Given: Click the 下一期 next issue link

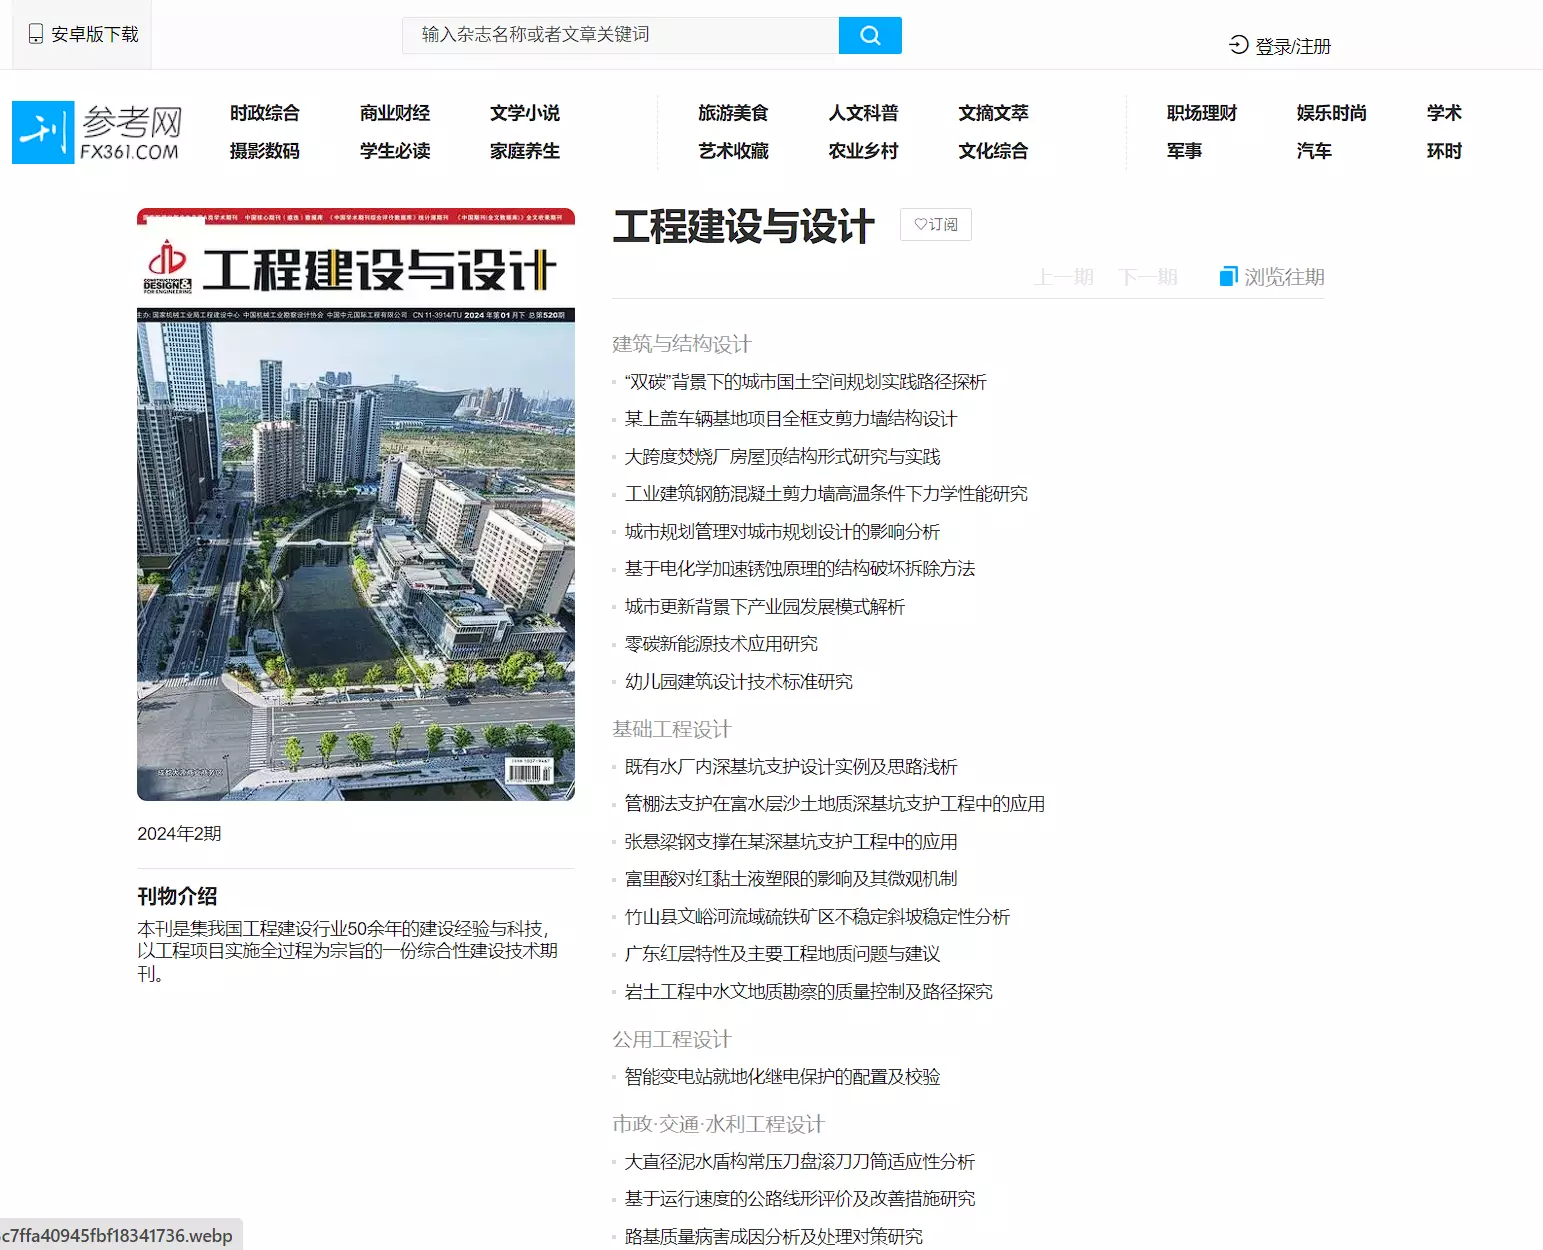Looking at the screenshot, I should click(x=1148, y=277).
